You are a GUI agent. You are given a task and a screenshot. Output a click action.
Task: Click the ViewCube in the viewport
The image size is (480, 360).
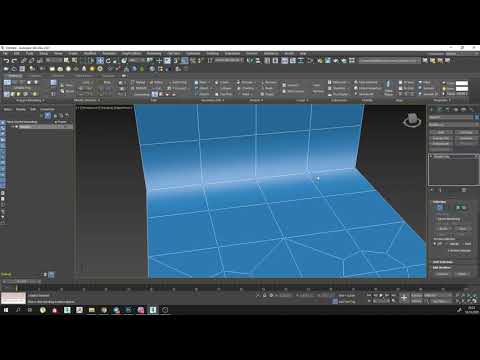pos(412,120)
